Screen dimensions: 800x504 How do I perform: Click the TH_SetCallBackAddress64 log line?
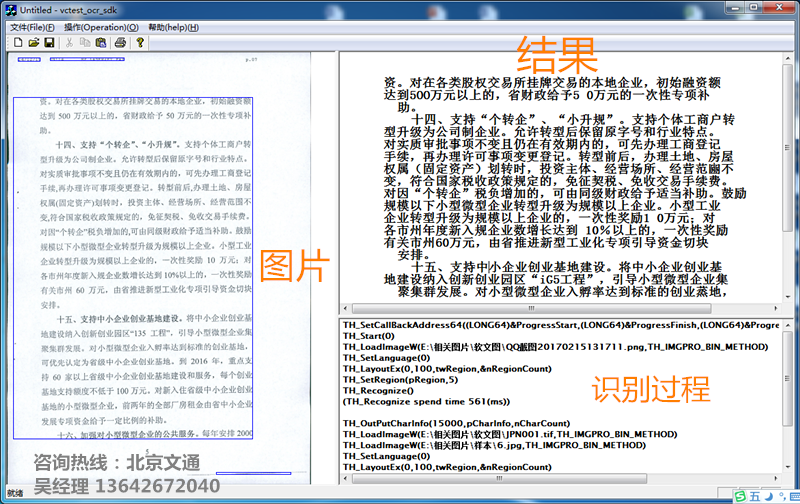tap(561, 325)
